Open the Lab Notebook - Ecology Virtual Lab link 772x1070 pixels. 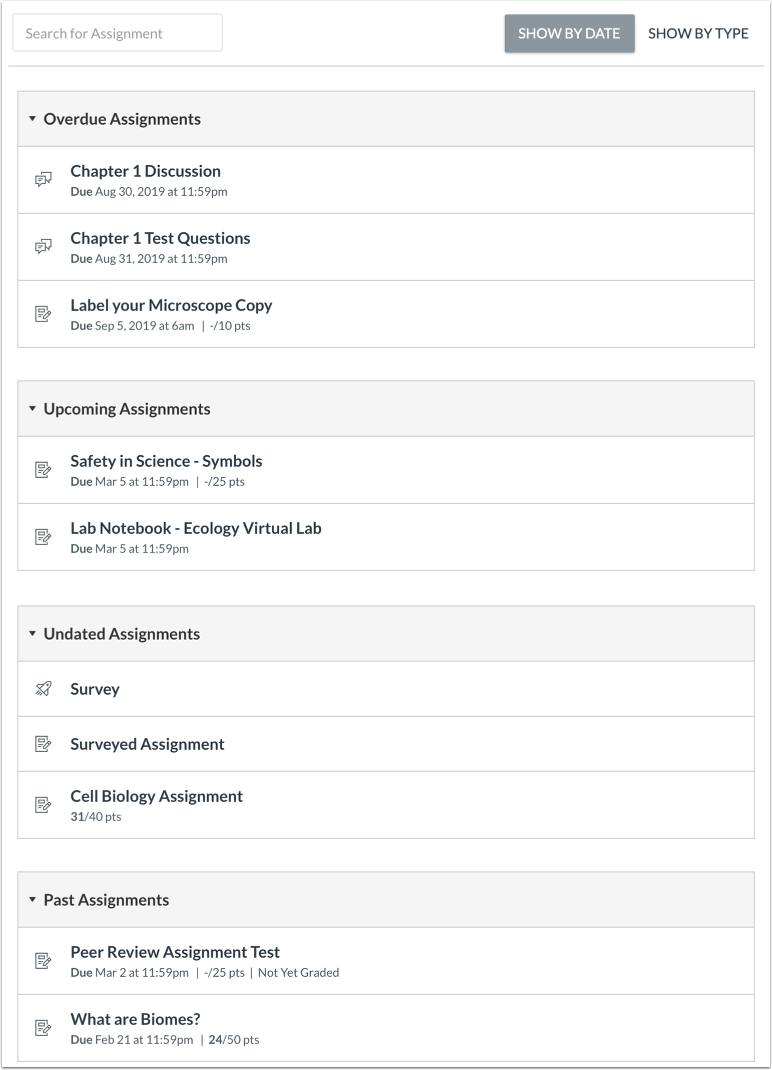click(196, 528)
